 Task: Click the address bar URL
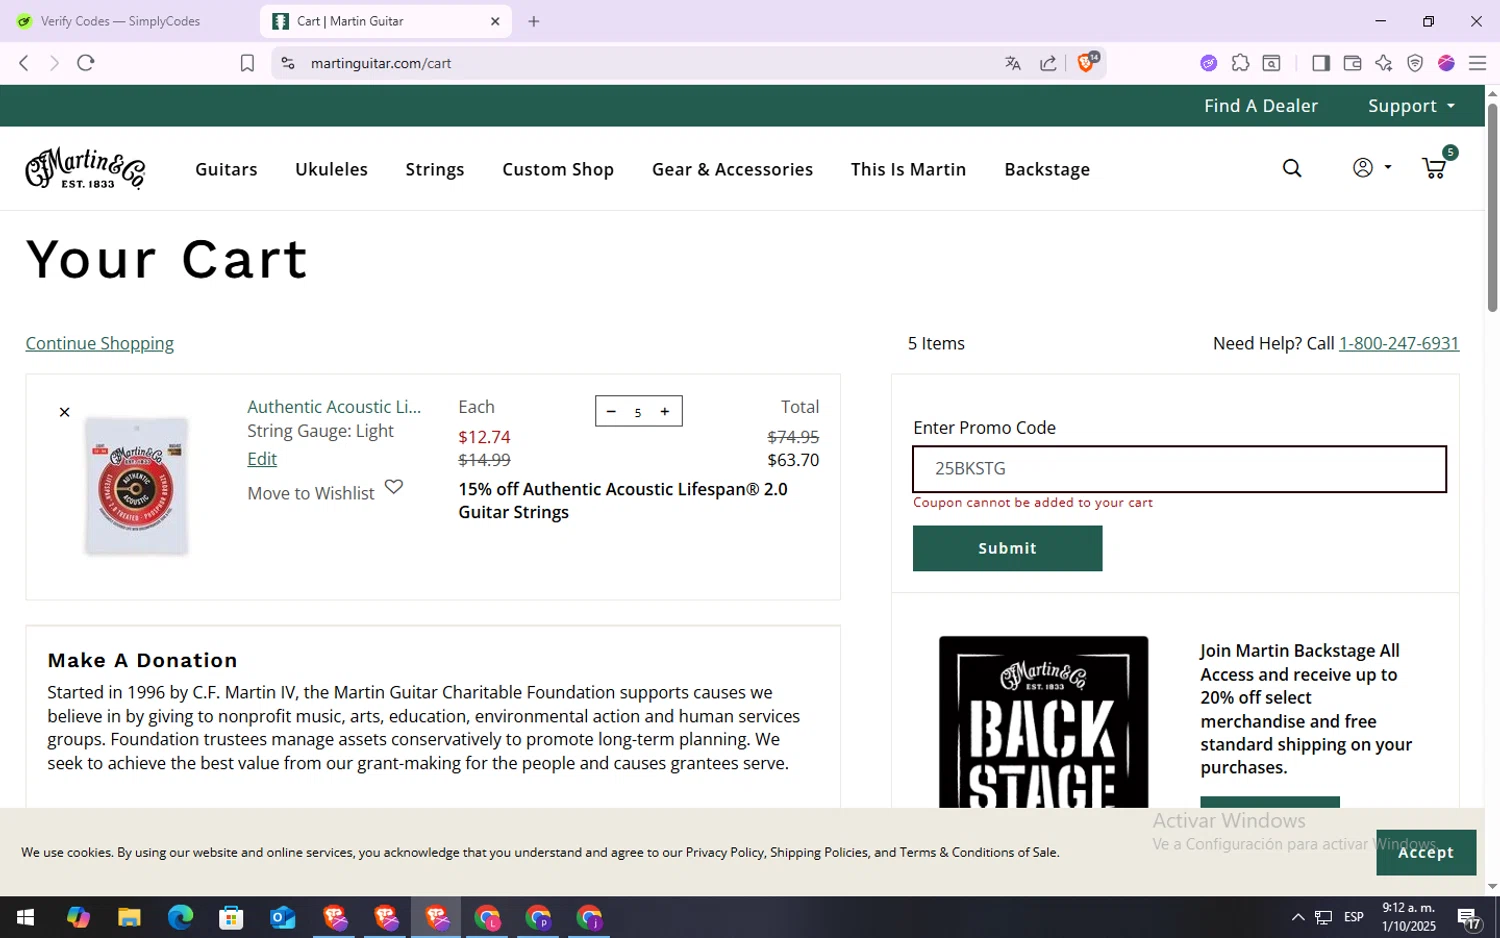(381, 63)
